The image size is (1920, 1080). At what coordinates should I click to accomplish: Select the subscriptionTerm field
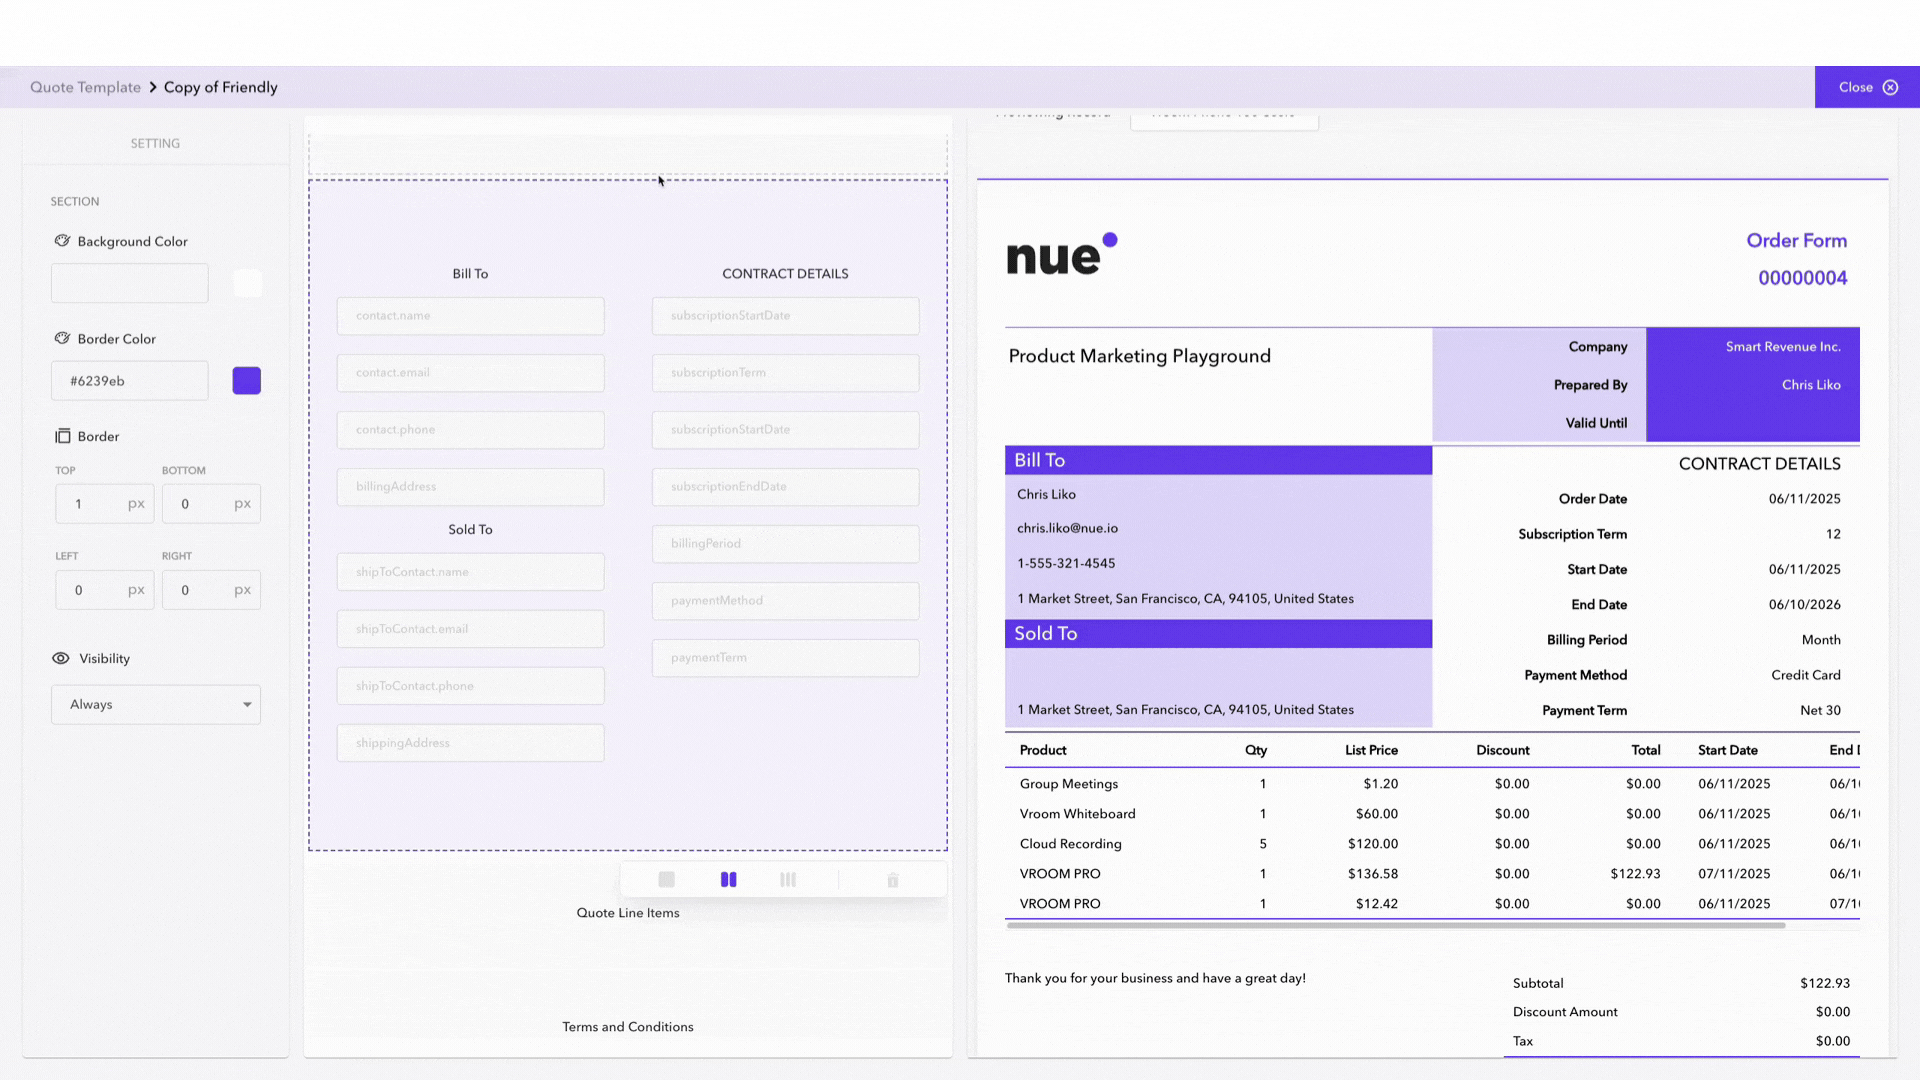coord(785,373)
